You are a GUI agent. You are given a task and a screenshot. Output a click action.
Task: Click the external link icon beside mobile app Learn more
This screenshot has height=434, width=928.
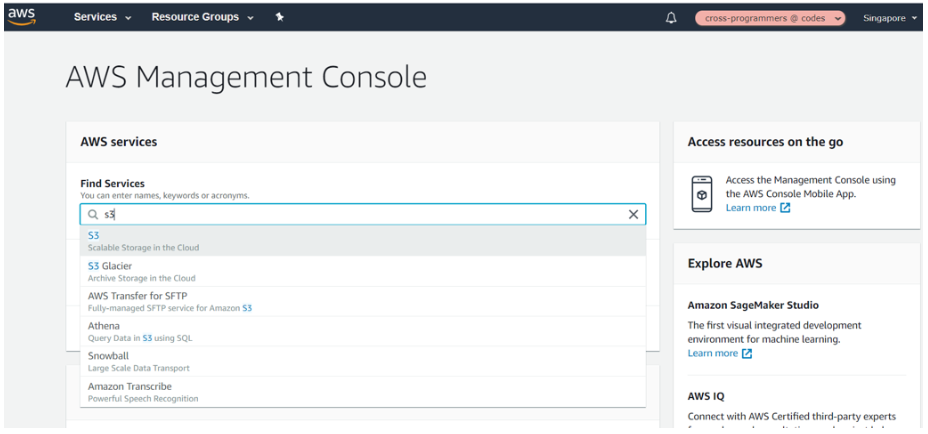point(785,208)
